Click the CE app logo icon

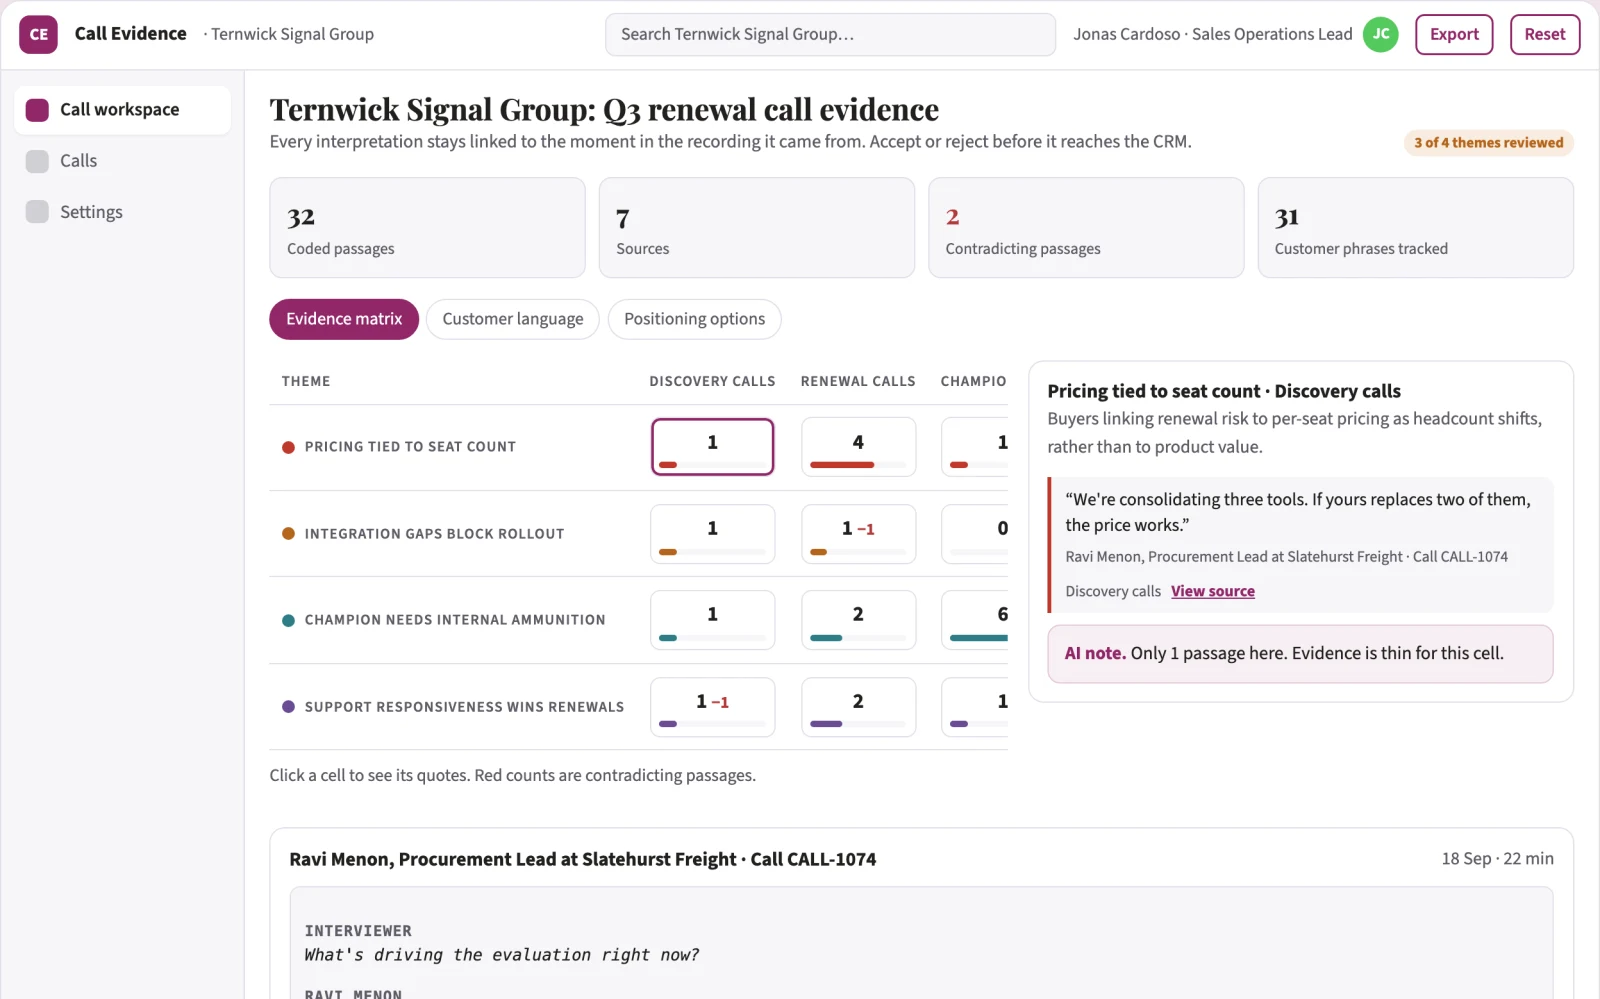tap(38, 34)
